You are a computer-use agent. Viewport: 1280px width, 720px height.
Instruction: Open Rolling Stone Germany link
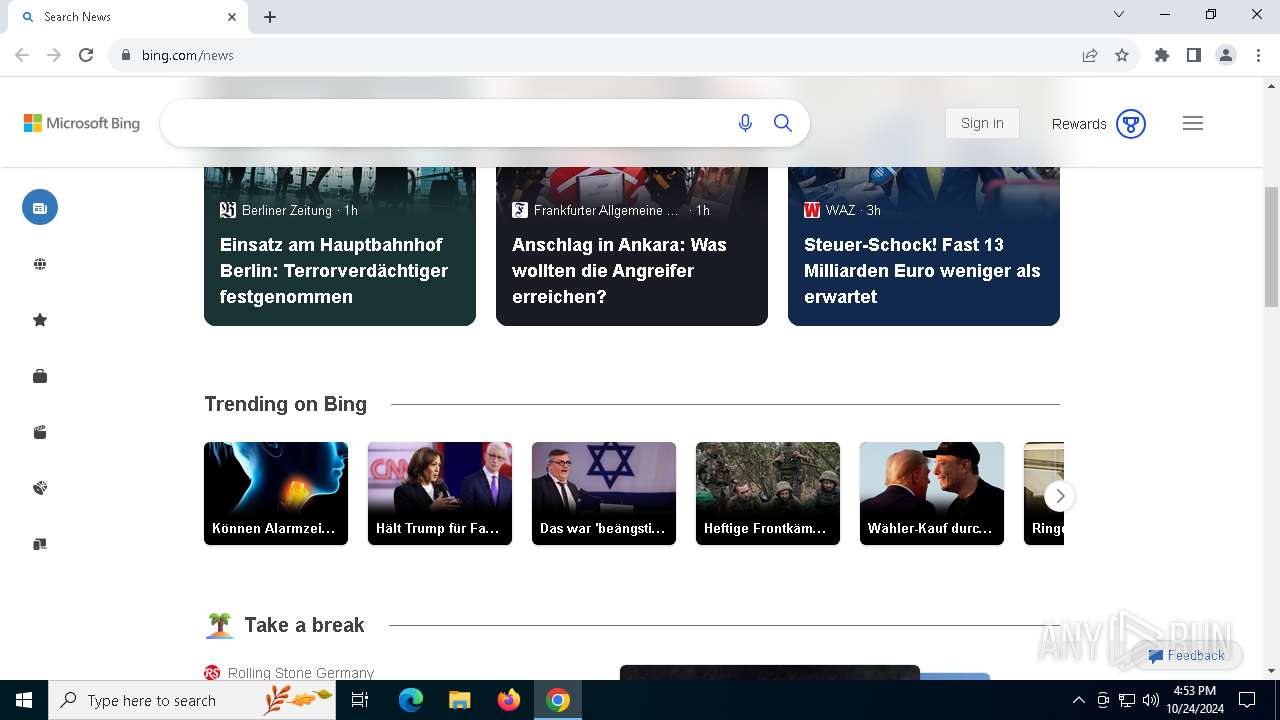[x=301, y=673]
